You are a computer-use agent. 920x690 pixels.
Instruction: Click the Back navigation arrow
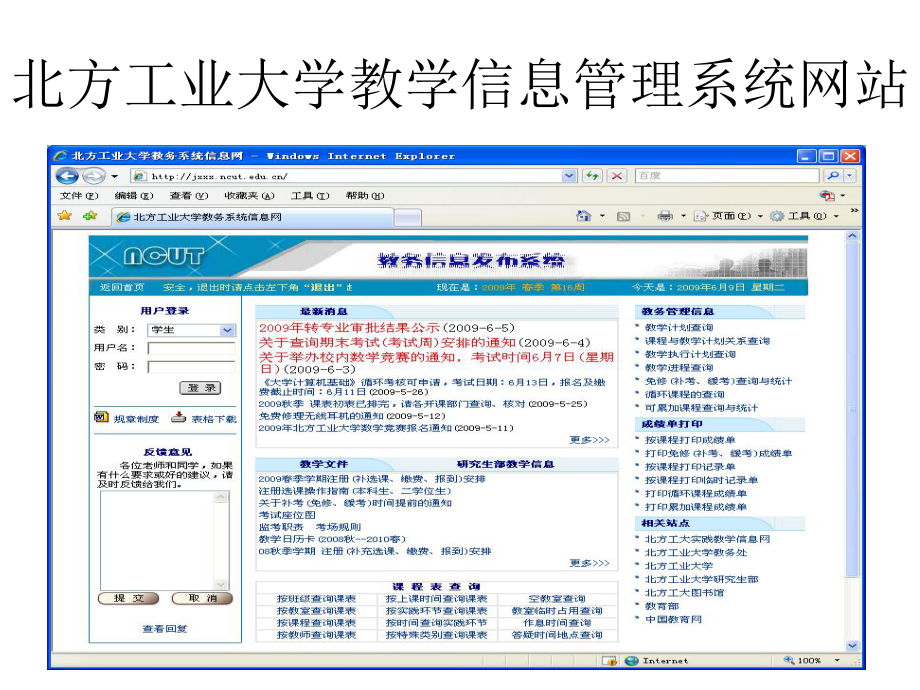(68, 176)
